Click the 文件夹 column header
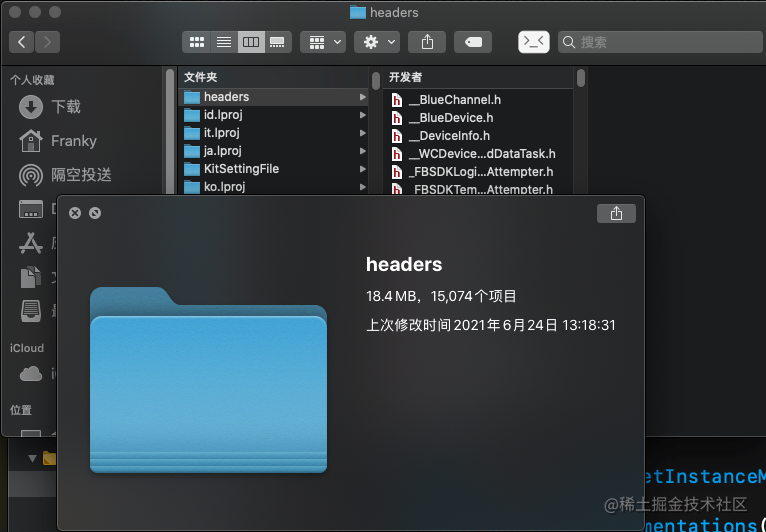Image resolution: width=766 pixels, height=532 pixels. [x=200, y=77]
